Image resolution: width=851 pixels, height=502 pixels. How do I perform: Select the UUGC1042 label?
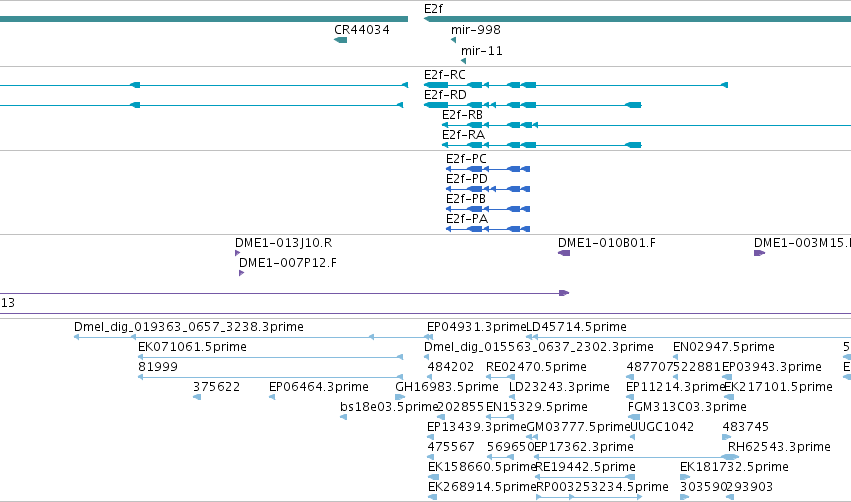[x=662, y=428]
